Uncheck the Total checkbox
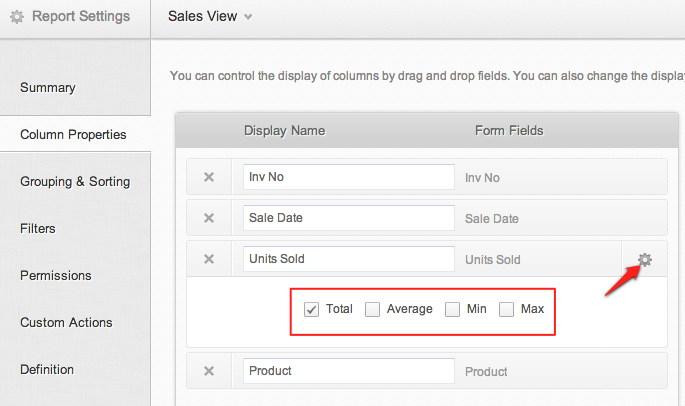Viewport: 685px width, 406px height. tap(311, 309)
